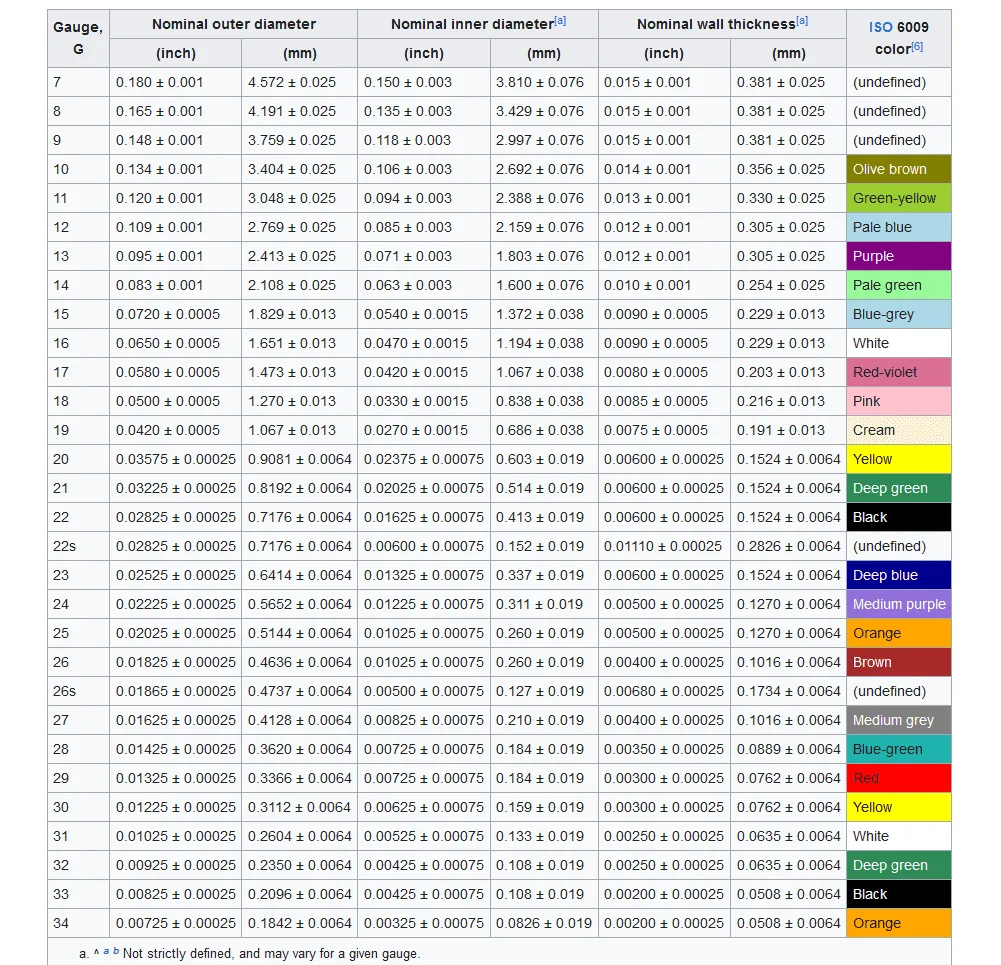Select the '1.803 ± 0.076' cell

544,257
